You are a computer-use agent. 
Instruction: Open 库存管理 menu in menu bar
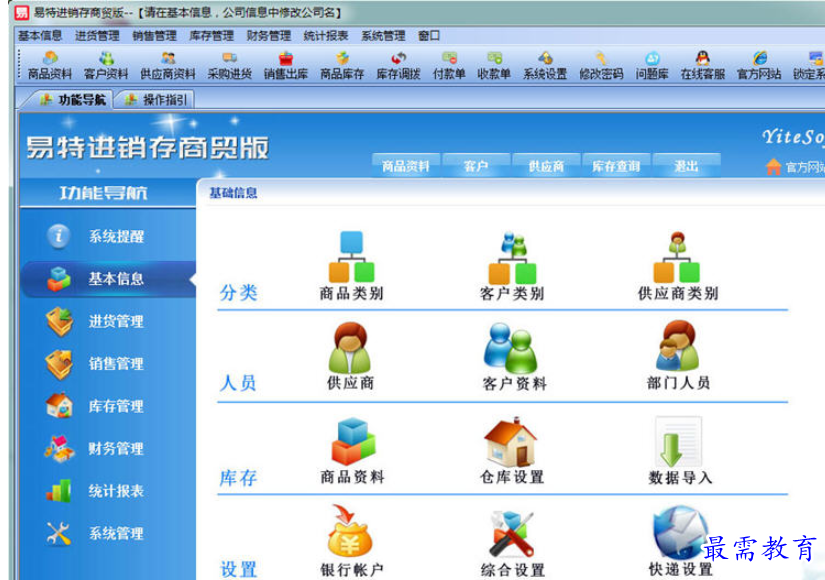pyautogui.click(x=212, y=36)
